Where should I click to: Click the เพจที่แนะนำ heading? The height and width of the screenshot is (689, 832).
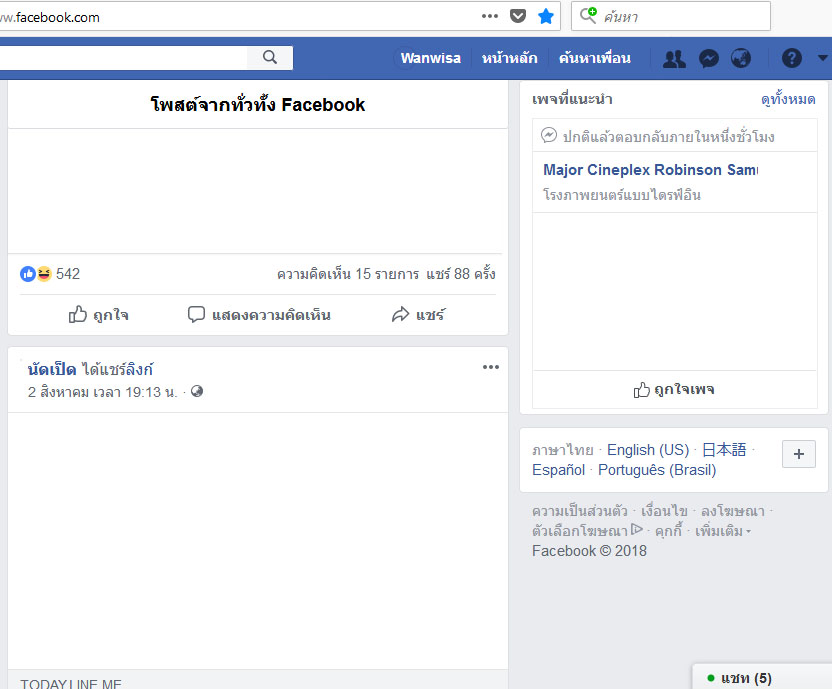(x=573, y=99)
